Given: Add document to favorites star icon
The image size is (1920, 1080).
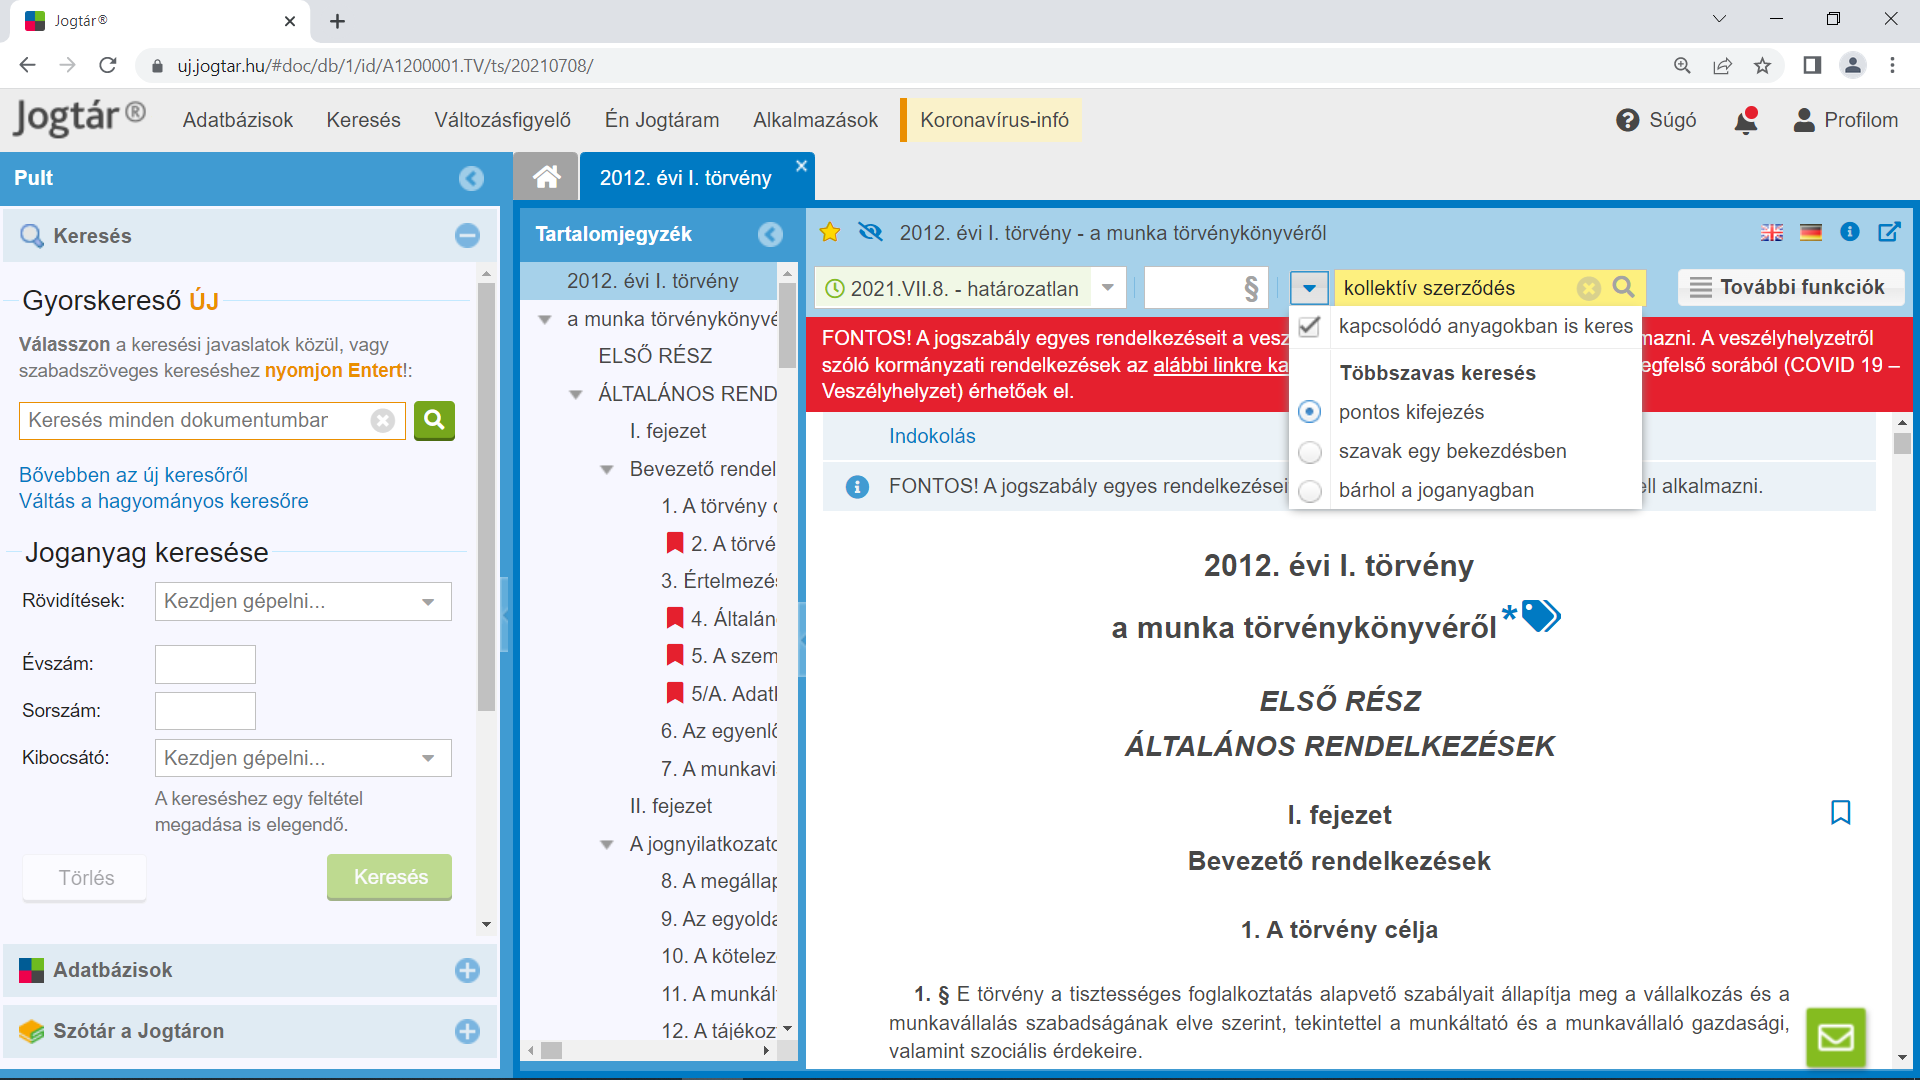Looking at the screenshot, I should 830,233.
